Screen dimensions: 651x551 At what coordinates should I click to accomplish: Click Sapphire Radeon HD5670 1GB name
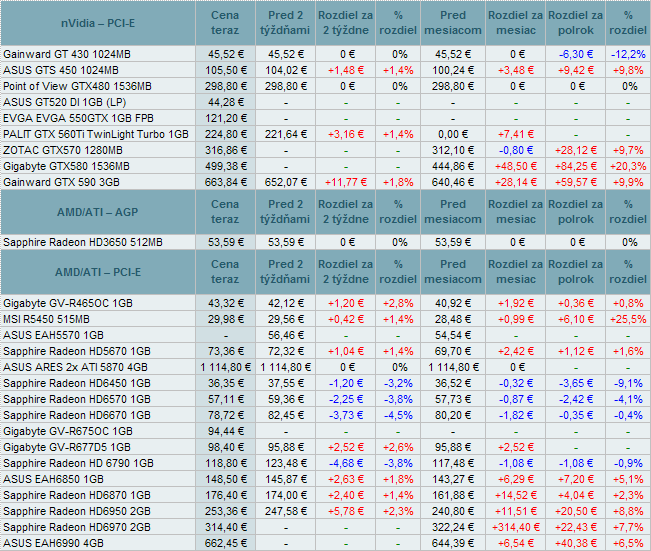pos(77,351)
